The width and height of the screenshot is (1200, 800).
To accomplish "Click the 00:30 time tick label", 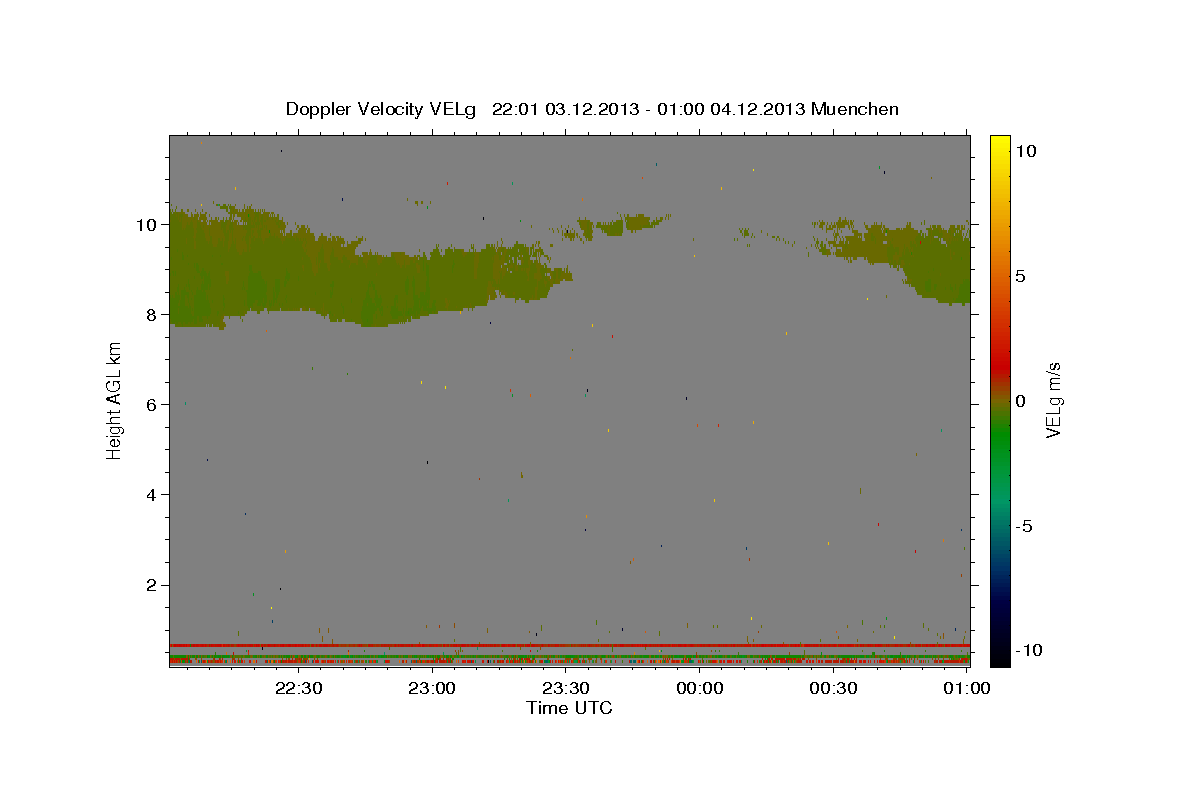I will pos(833,688).
